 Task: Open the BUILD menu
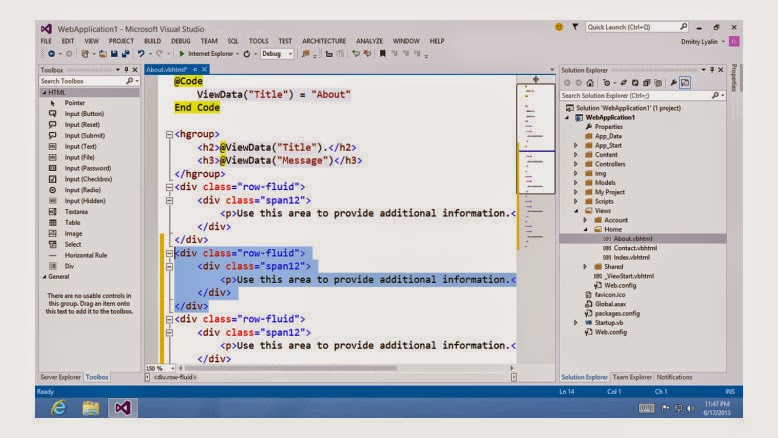pos(152,41)
